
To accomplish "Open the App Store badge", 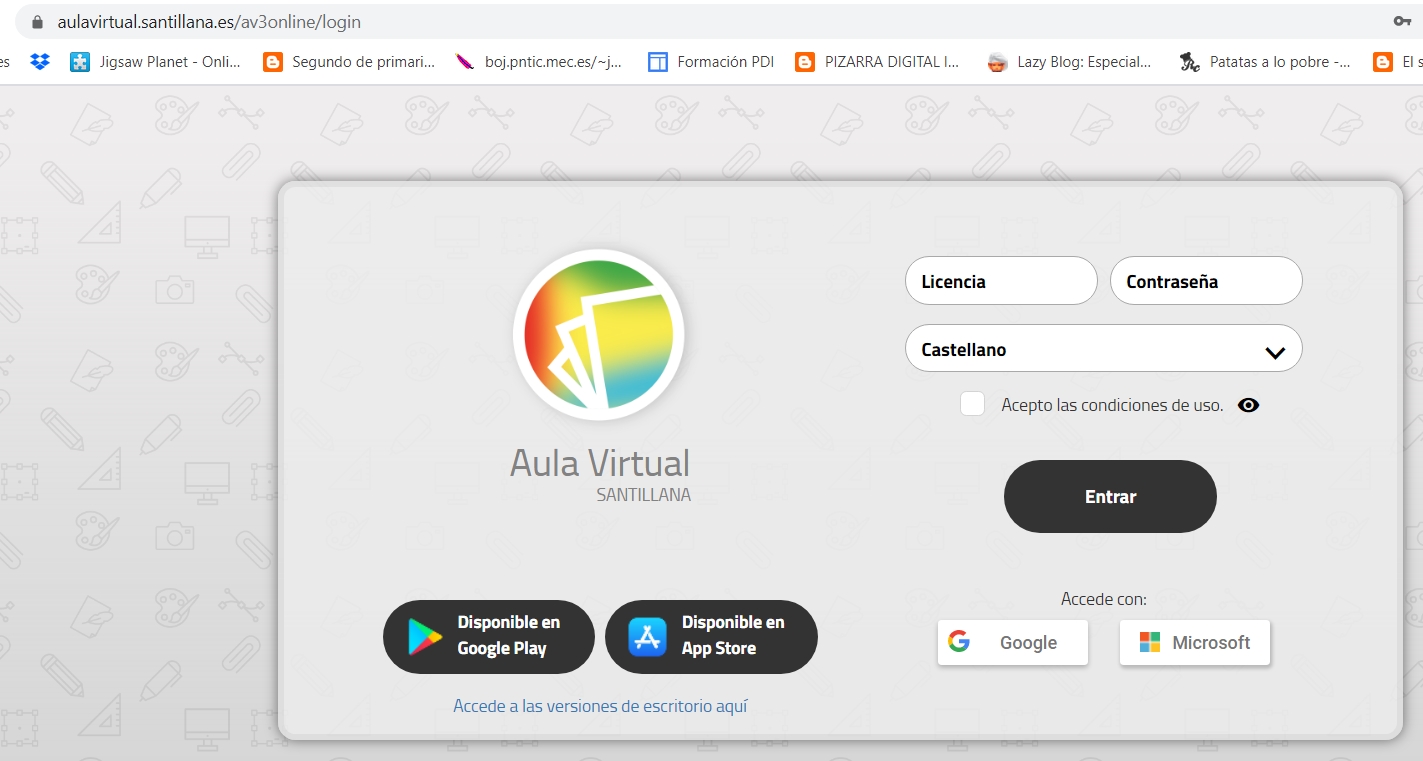I will click(711, 637).
